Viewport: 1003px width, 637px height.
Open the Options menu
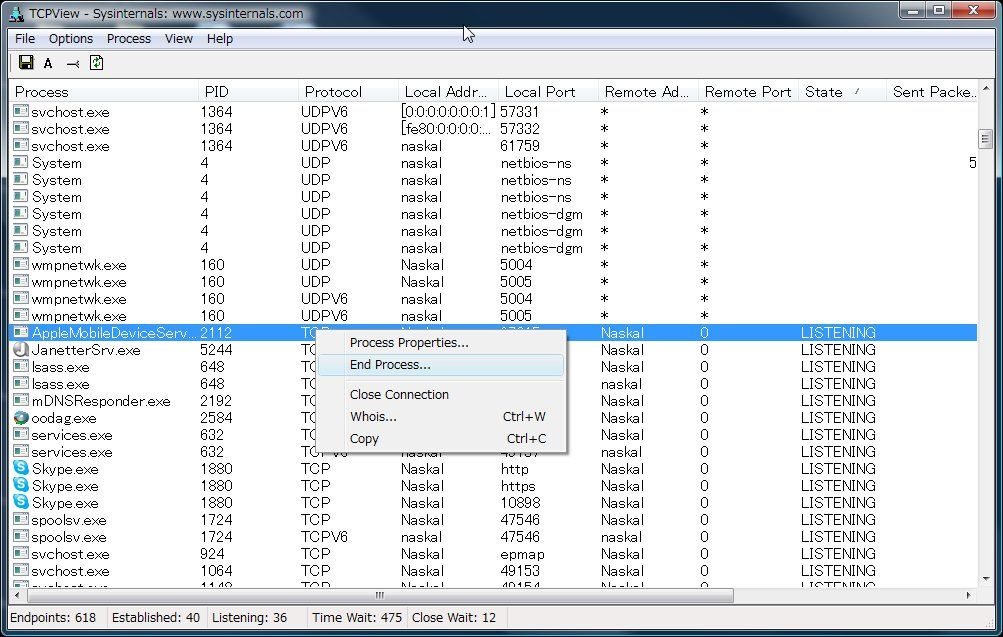pos(71,38)
